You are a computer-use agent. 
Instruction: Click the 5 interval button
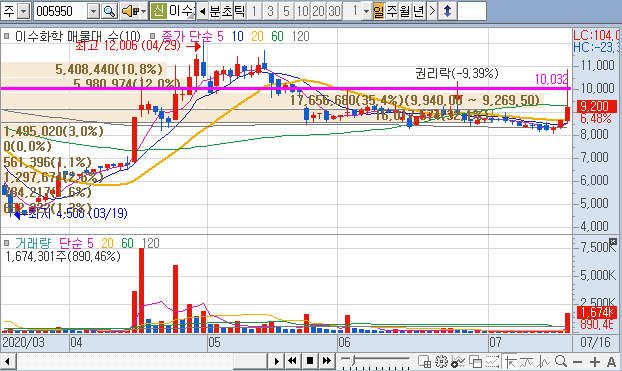[x=286, y=11]
